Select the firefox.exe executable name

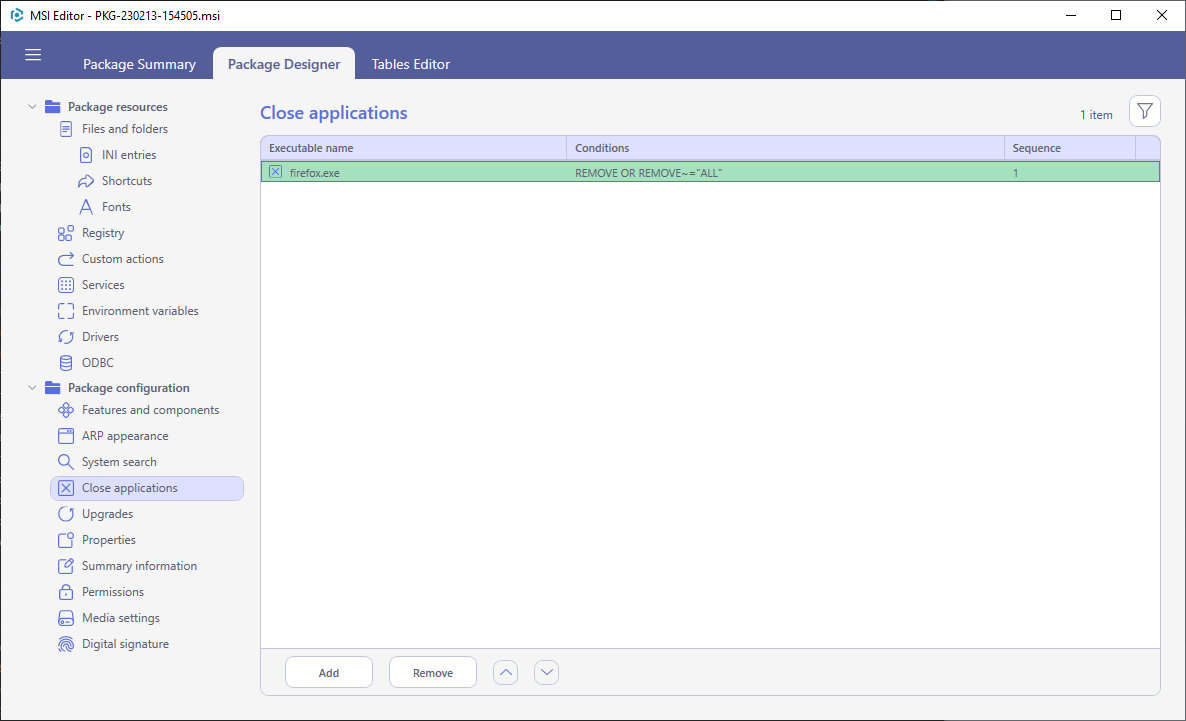coord(315,172)
